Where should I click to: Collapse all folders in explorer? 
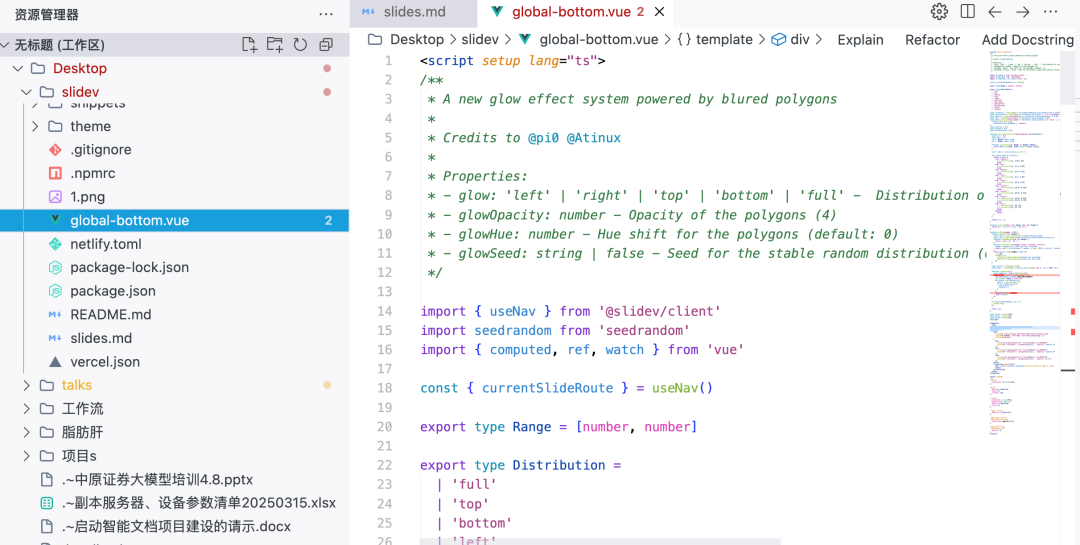point(326,45)
